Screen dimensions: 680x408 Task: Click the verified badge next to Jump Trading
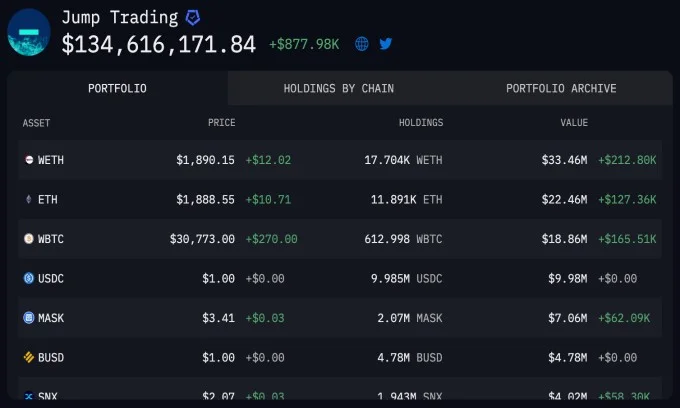tap(193, 17)
